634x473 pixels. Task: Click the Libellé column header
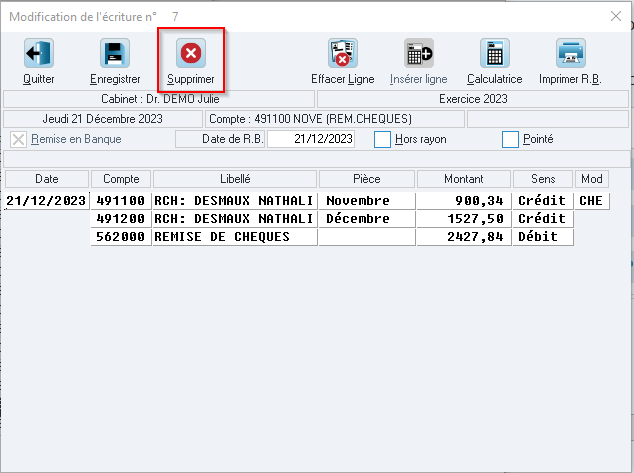tap(235, 179)
